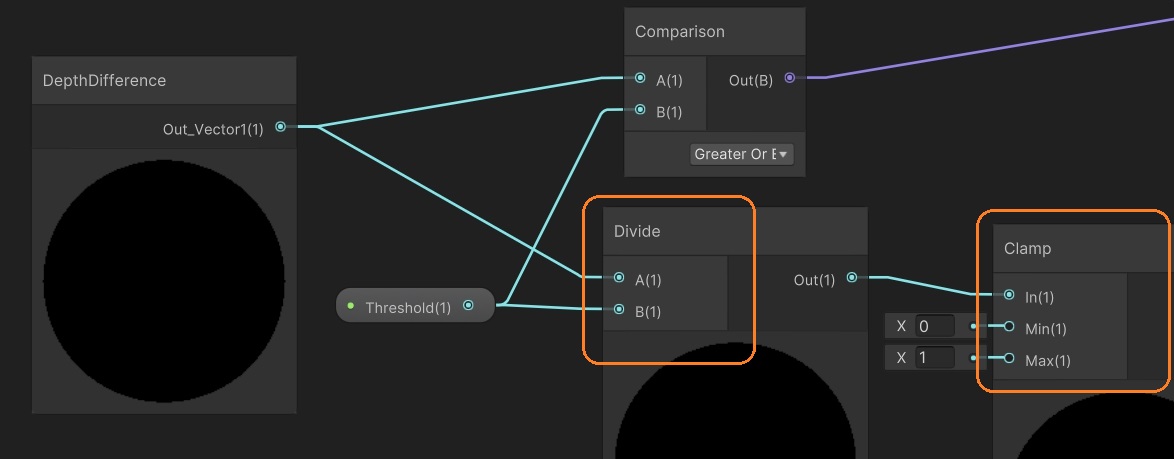Open the Greater Or Equal comparison dropdown
1174x459 pixels.
point(741,154)
